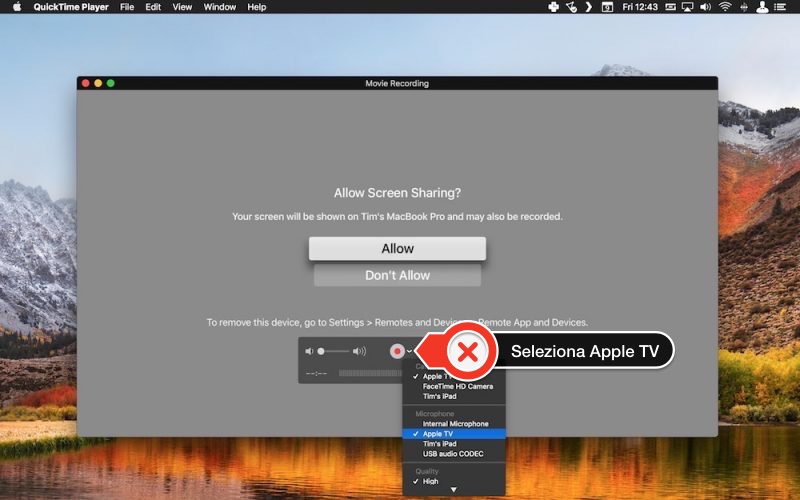Click the red record button

pyautogui.click(x=397, y=351)
